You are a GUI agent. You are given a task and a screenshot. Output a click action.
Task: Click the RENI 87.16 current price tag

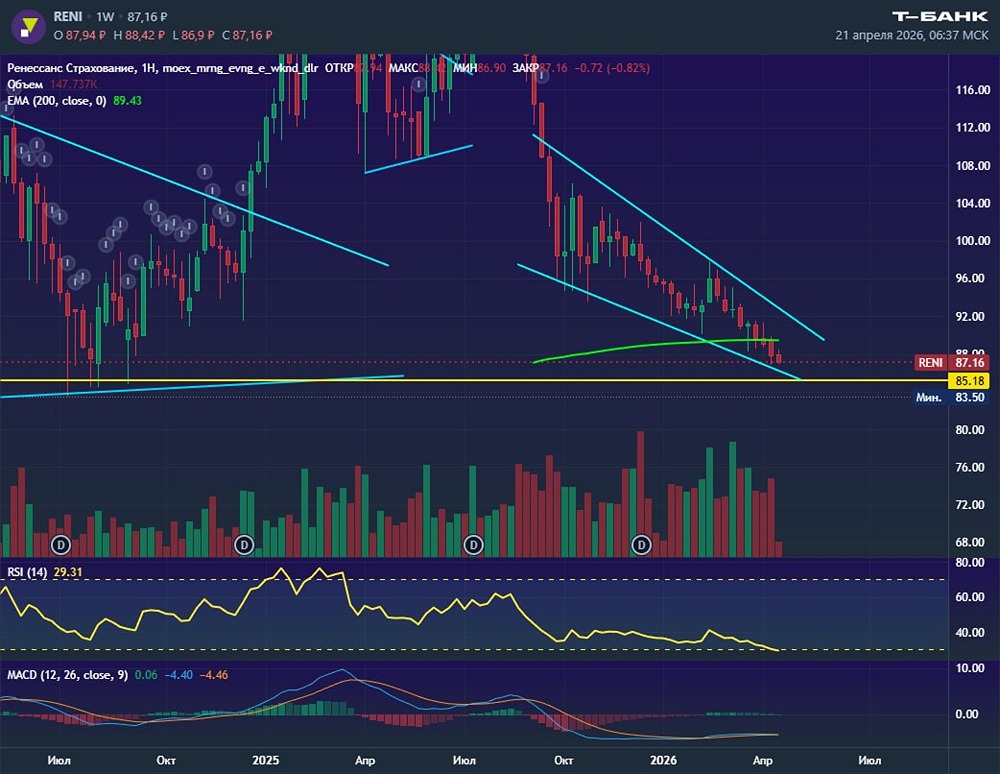tap(952, 362)
